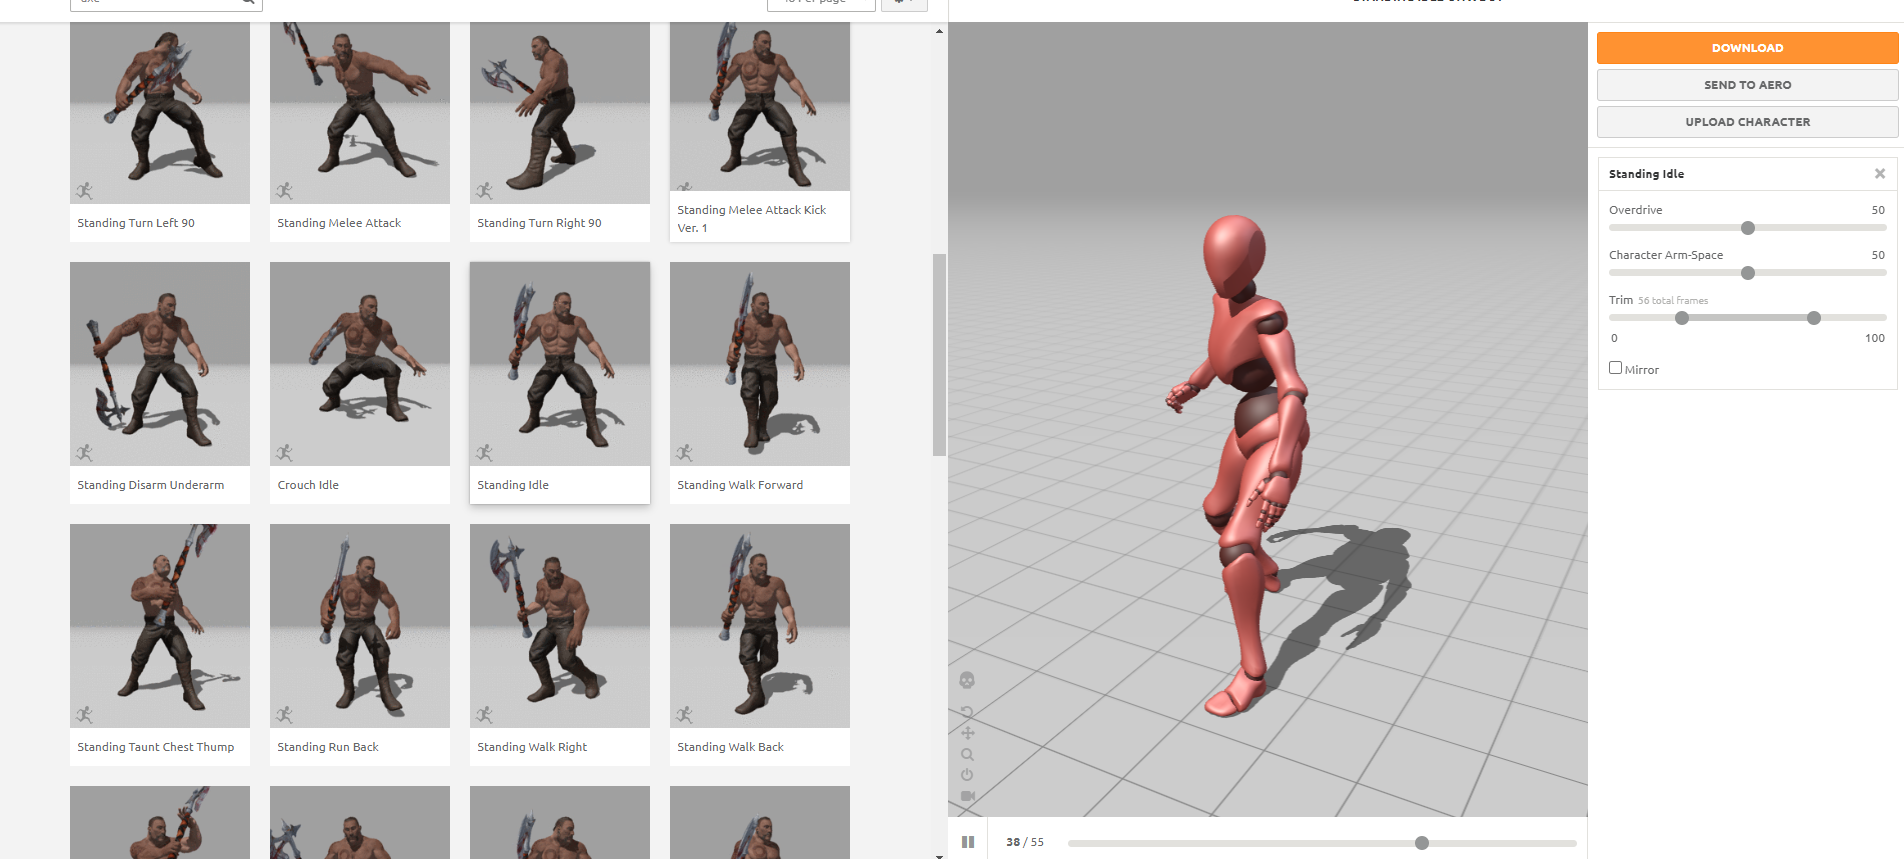Close the Standing Idle settings panel

click(x=1880, y=174)
